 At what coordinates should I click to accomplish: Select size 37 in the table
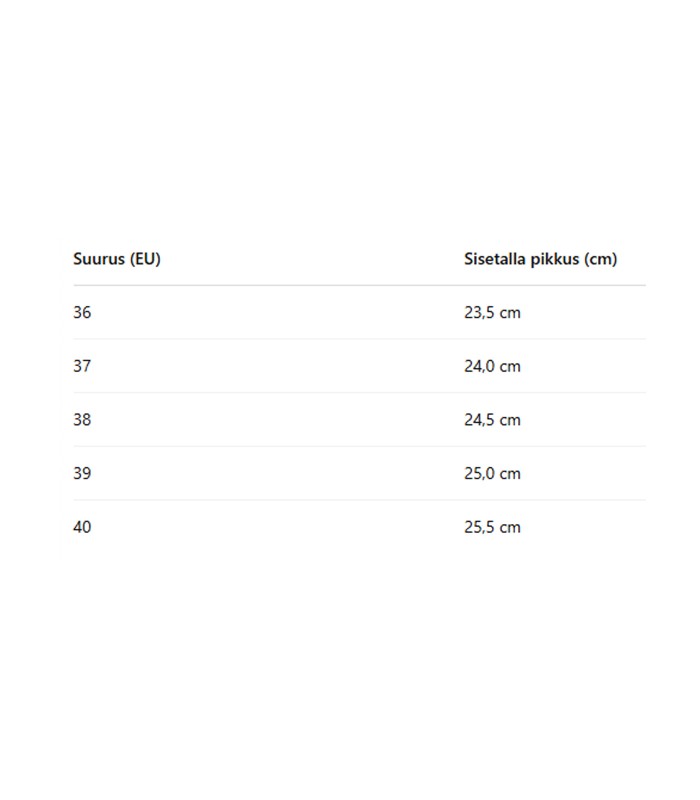click(x=82, y=366)
